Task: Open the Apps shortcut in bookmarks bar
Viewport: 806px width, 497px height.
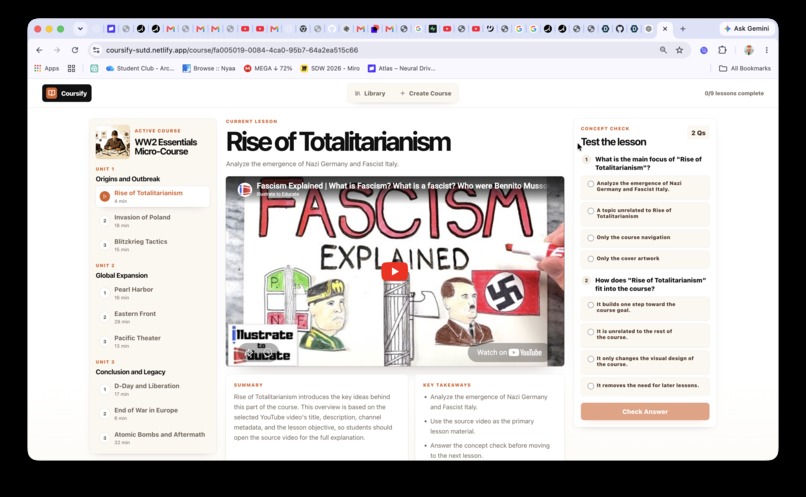Action: pos(46,68)
